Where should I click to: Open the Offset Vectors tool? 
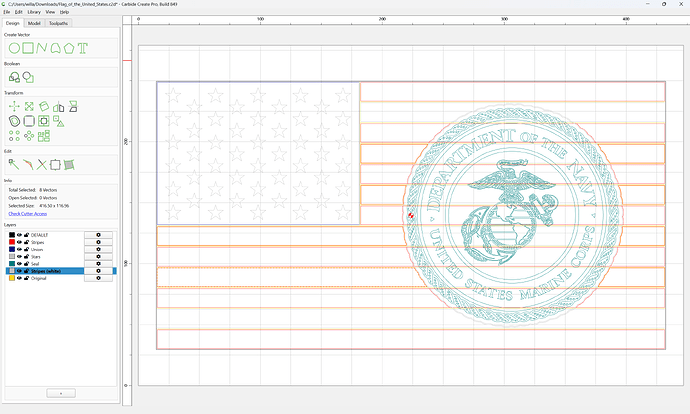point(14,121)
